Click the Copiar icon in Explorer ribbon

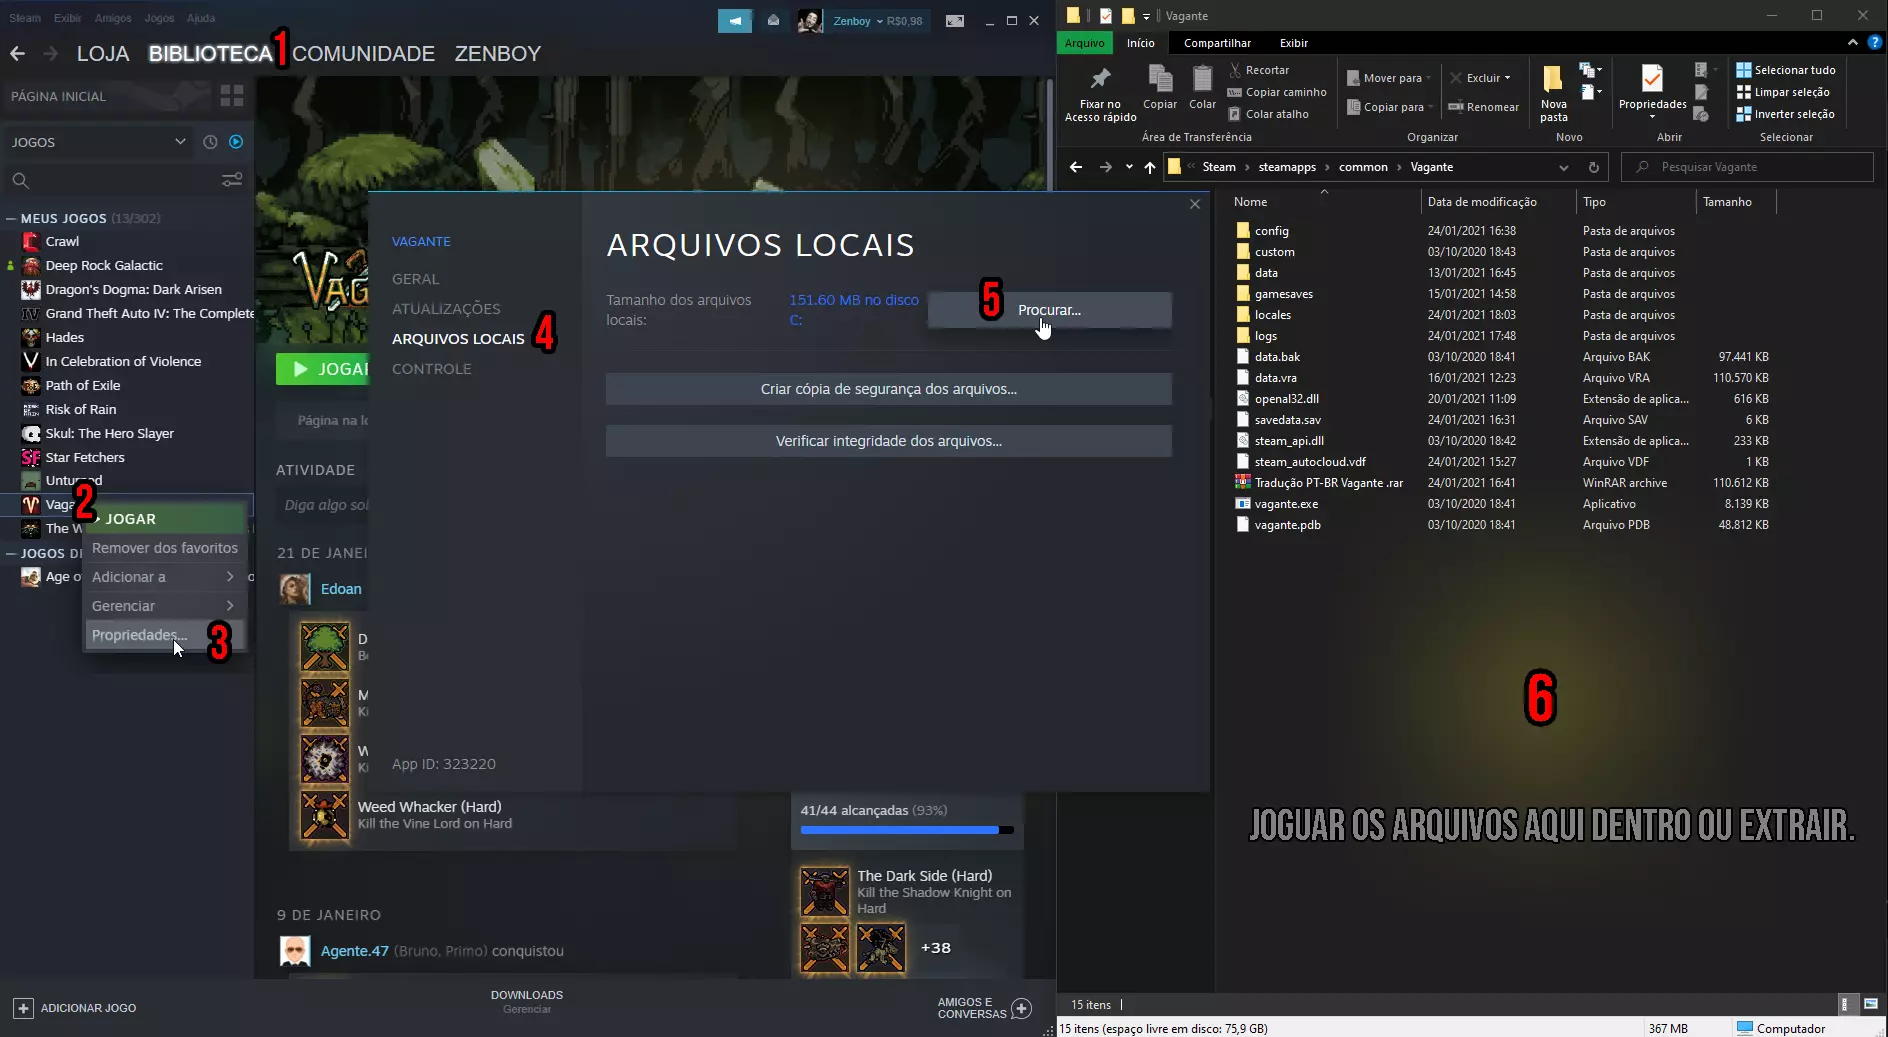tap(1160, 79)
